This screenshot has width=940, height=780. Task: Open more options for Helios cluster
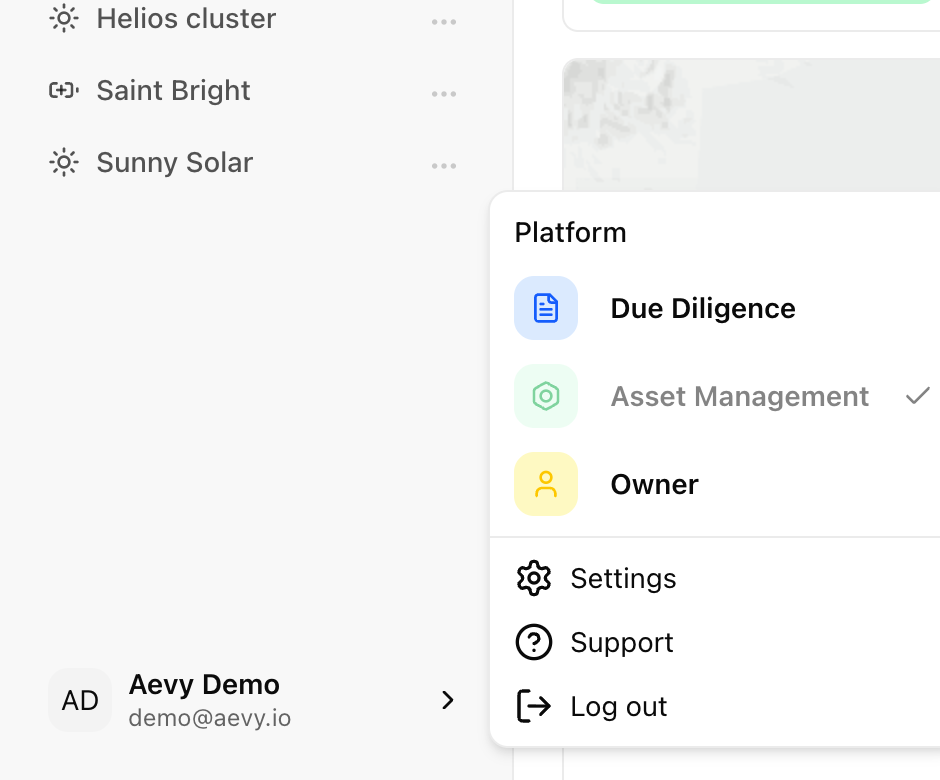point(444,22)
